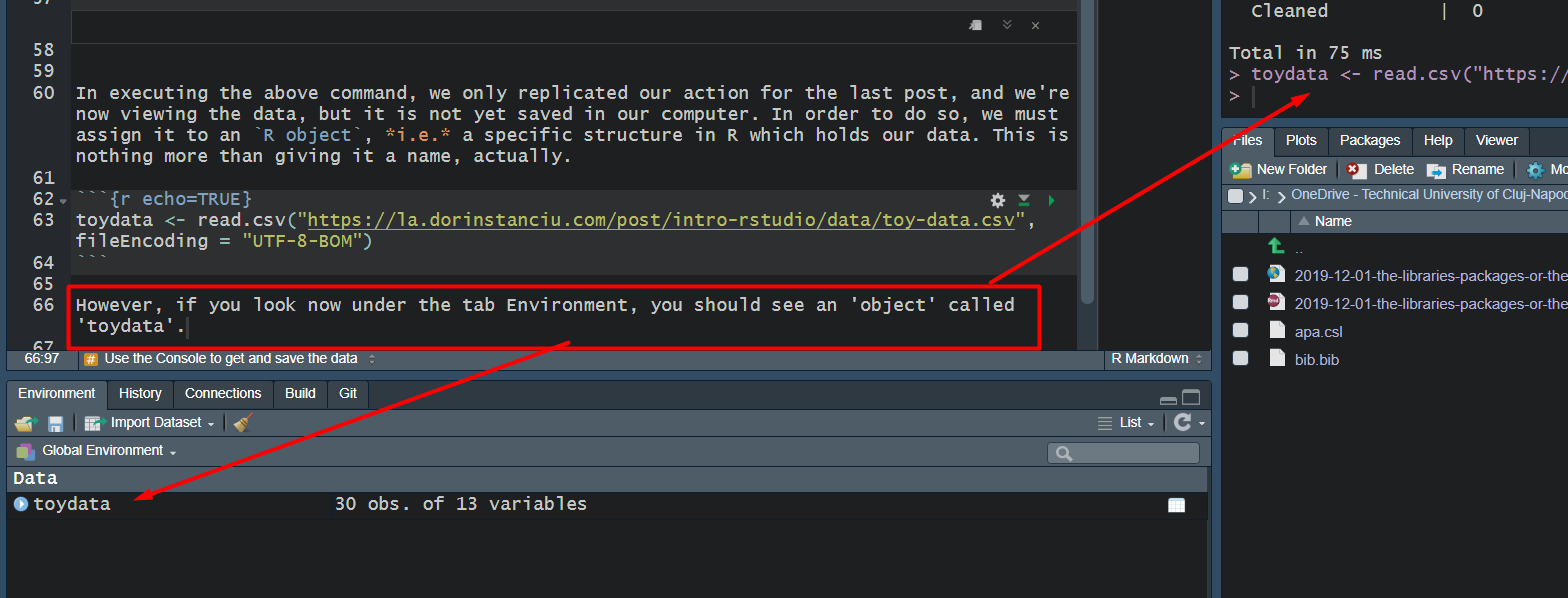
Task: Tick checkbox for the first 2019-12-01 HTML file
Action: point(1240,274)
